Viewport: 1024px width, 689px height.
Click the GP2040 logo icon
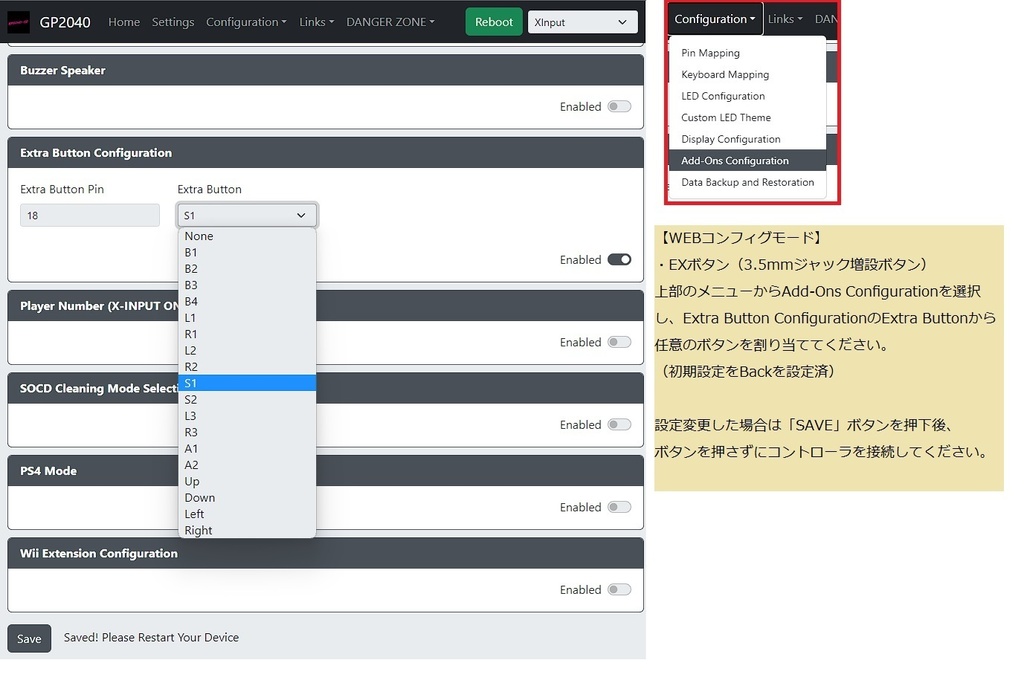[x=18, y=22]
